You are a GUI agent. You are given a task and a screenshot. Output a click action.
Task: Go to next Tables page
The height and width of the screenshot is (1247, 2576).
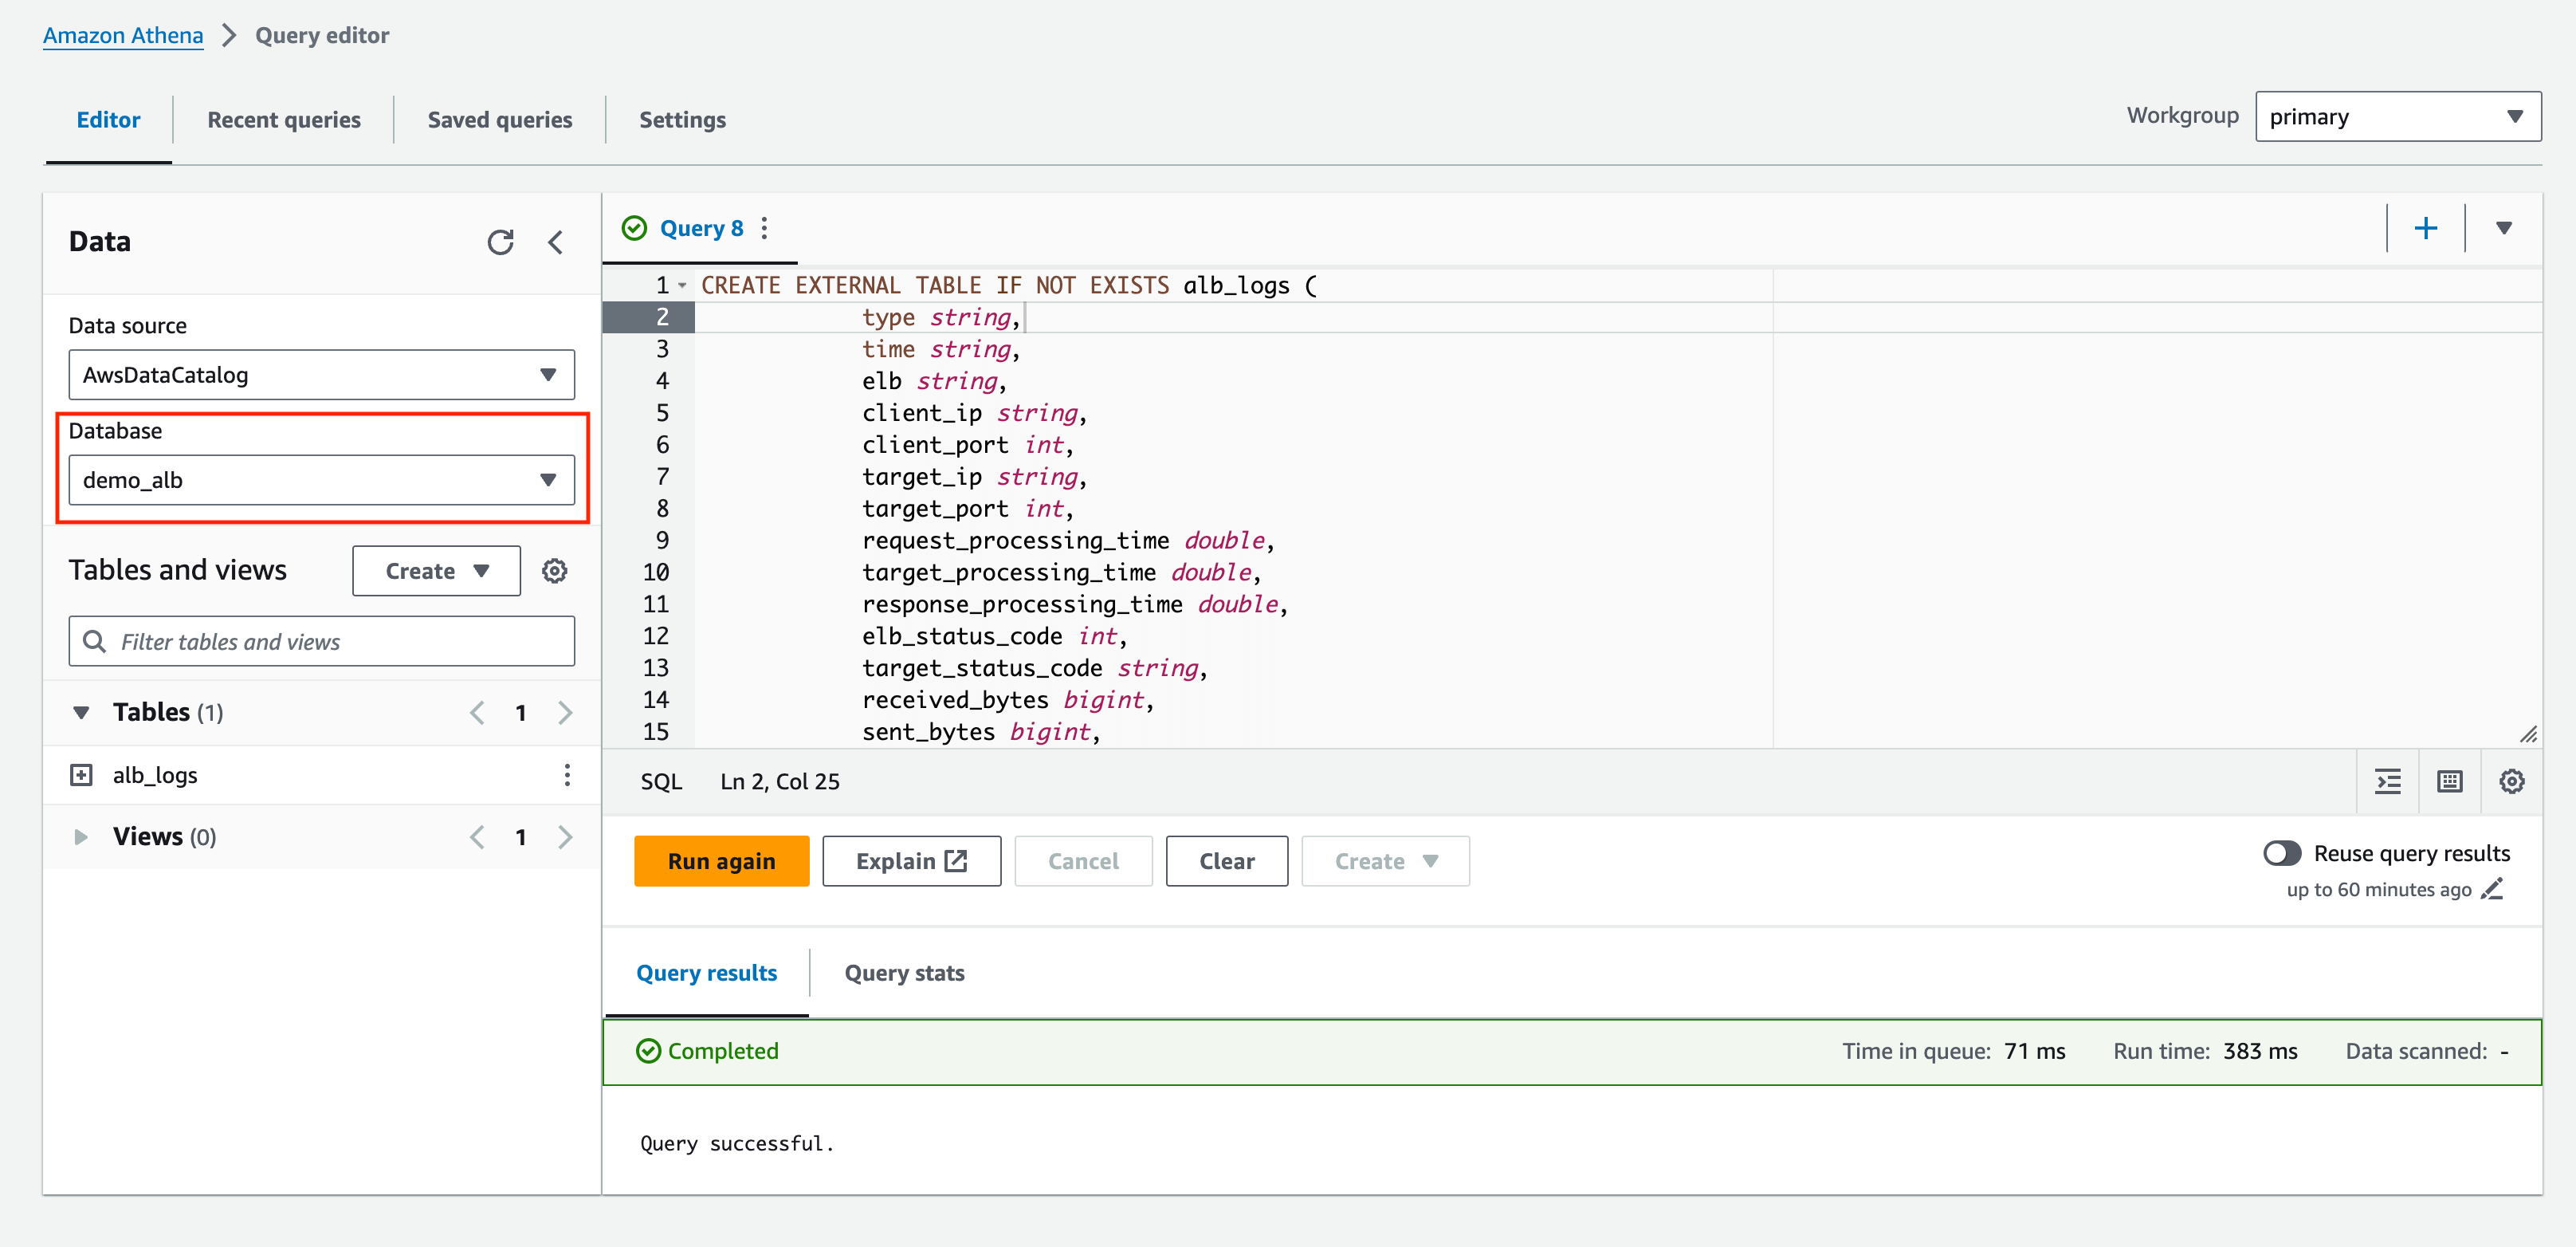[565, 712]
